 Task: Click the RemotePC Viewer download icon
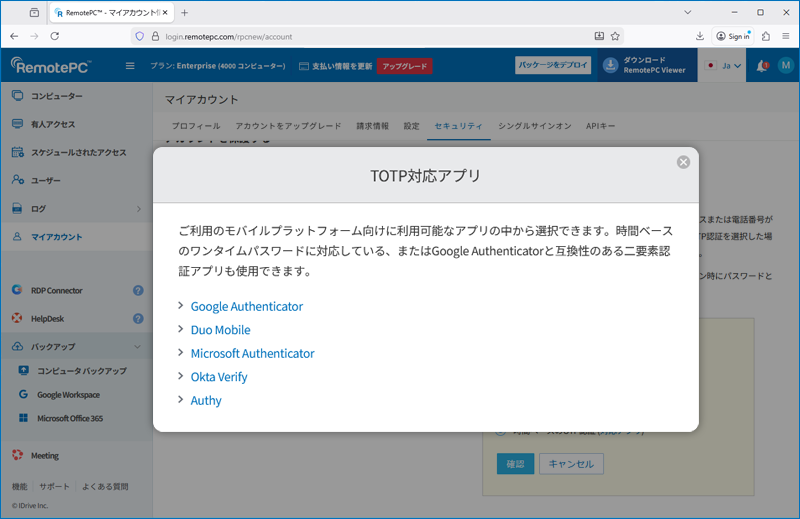coord(610,65)
